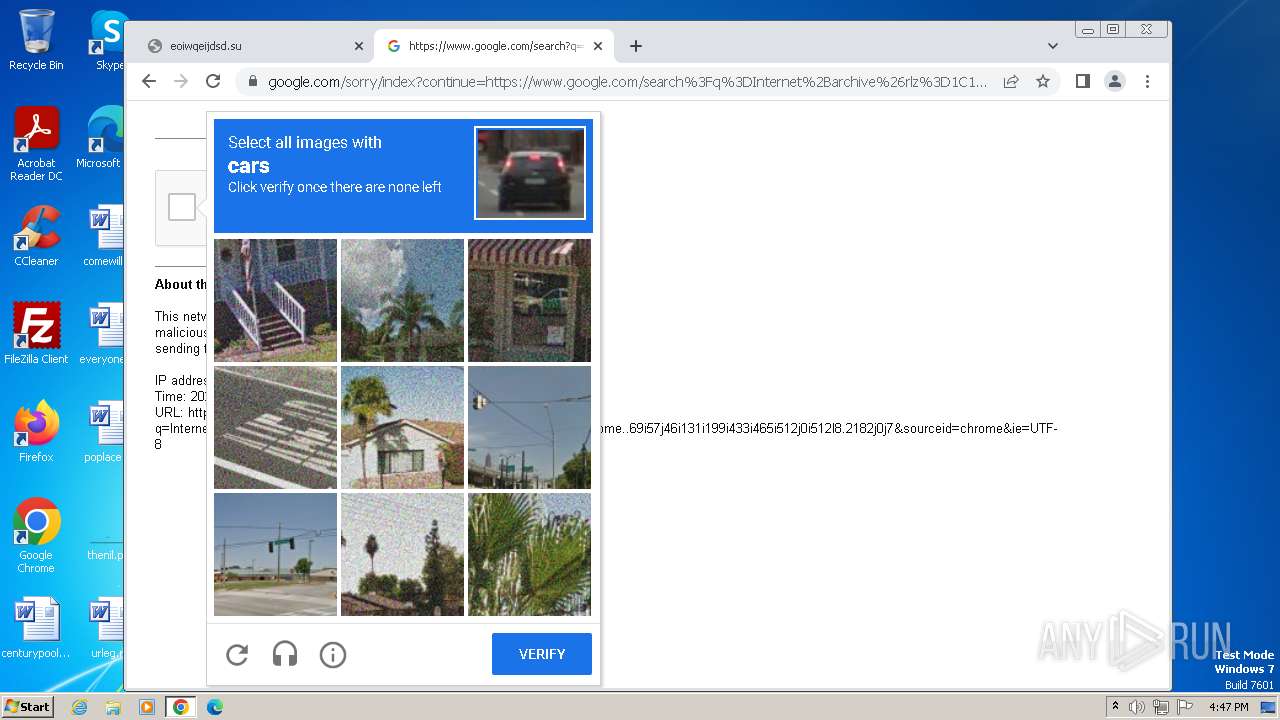Select the captcha tile showing a crosswalk
This screenshot has height=720, width=1280.
click(275, 427)
